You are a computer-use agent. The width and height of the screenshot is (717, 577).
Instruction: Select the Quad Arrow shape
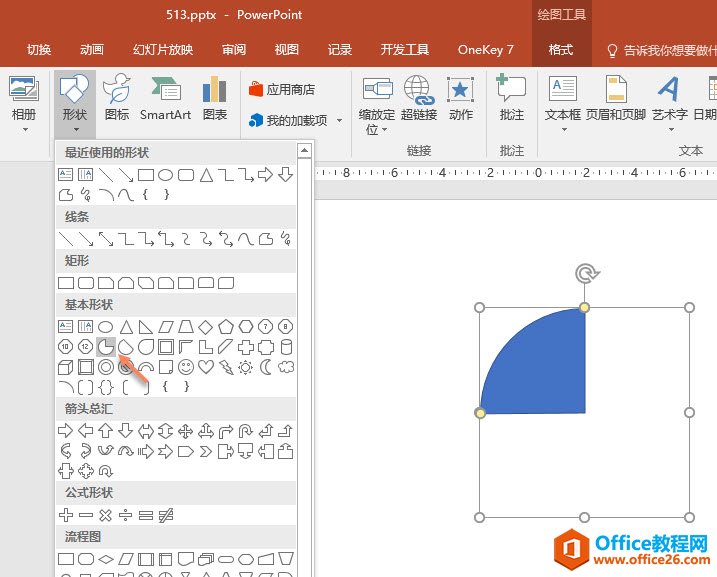tap(186, 431)
